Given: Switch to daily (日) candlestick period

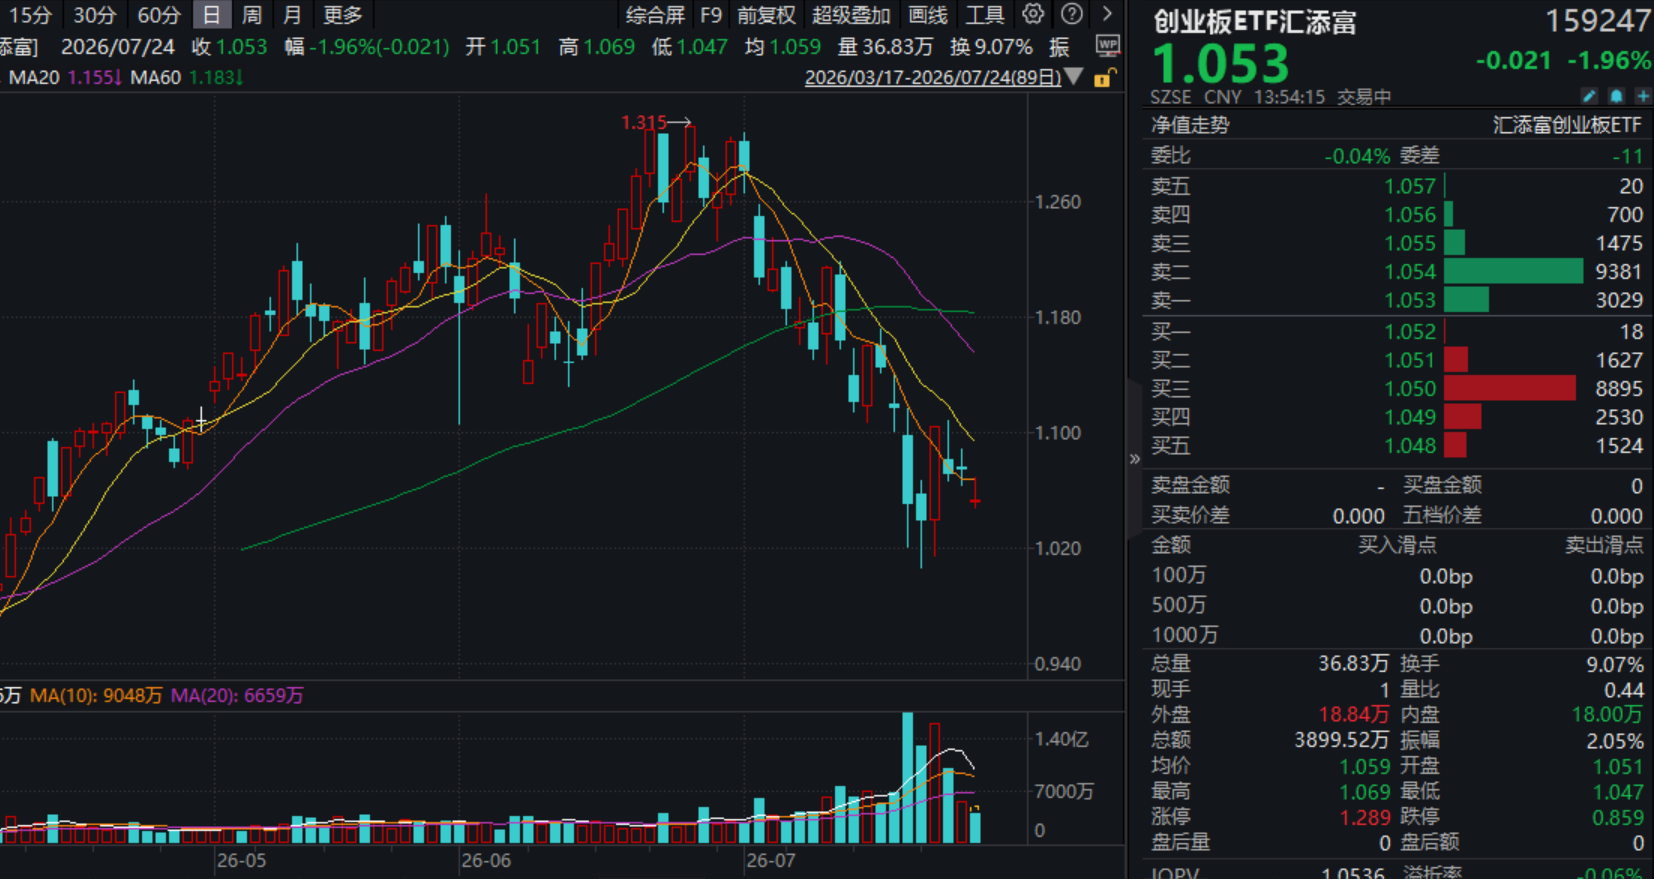Looking at the screenshot, I should click(211, 15).
